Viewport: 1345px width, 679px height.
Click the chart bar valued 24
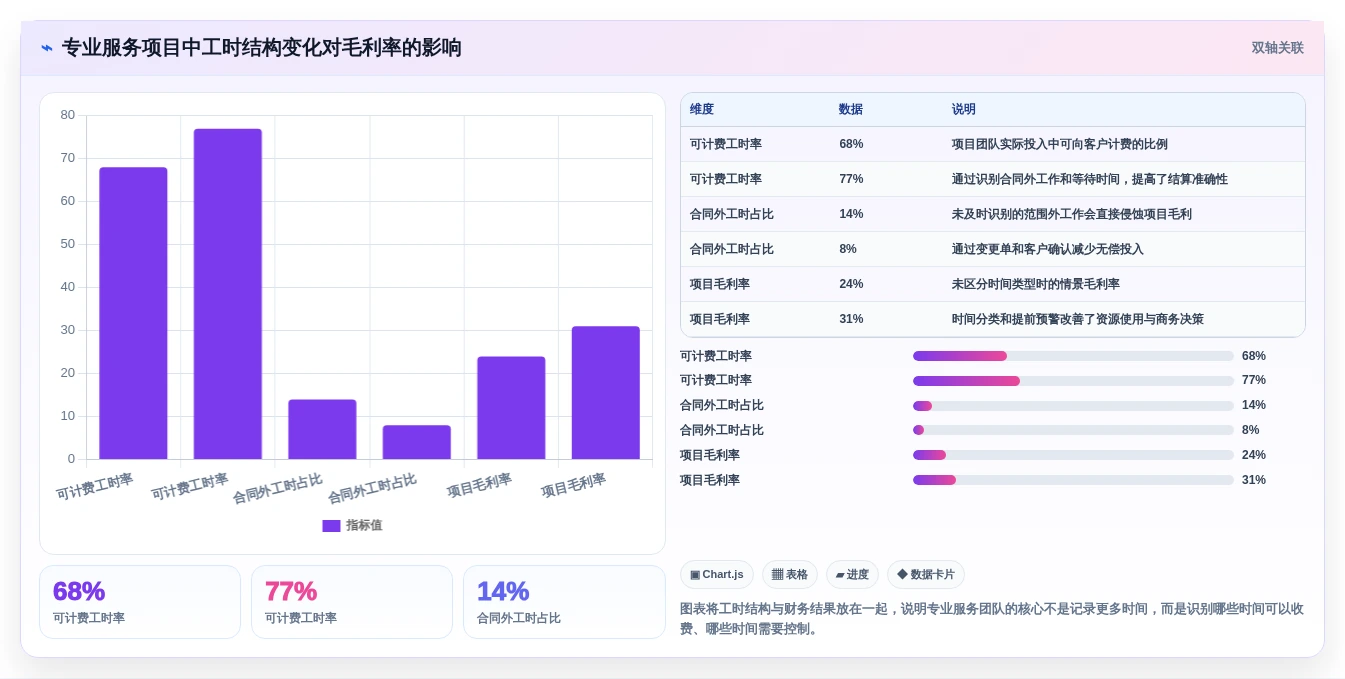click(511, 408)
